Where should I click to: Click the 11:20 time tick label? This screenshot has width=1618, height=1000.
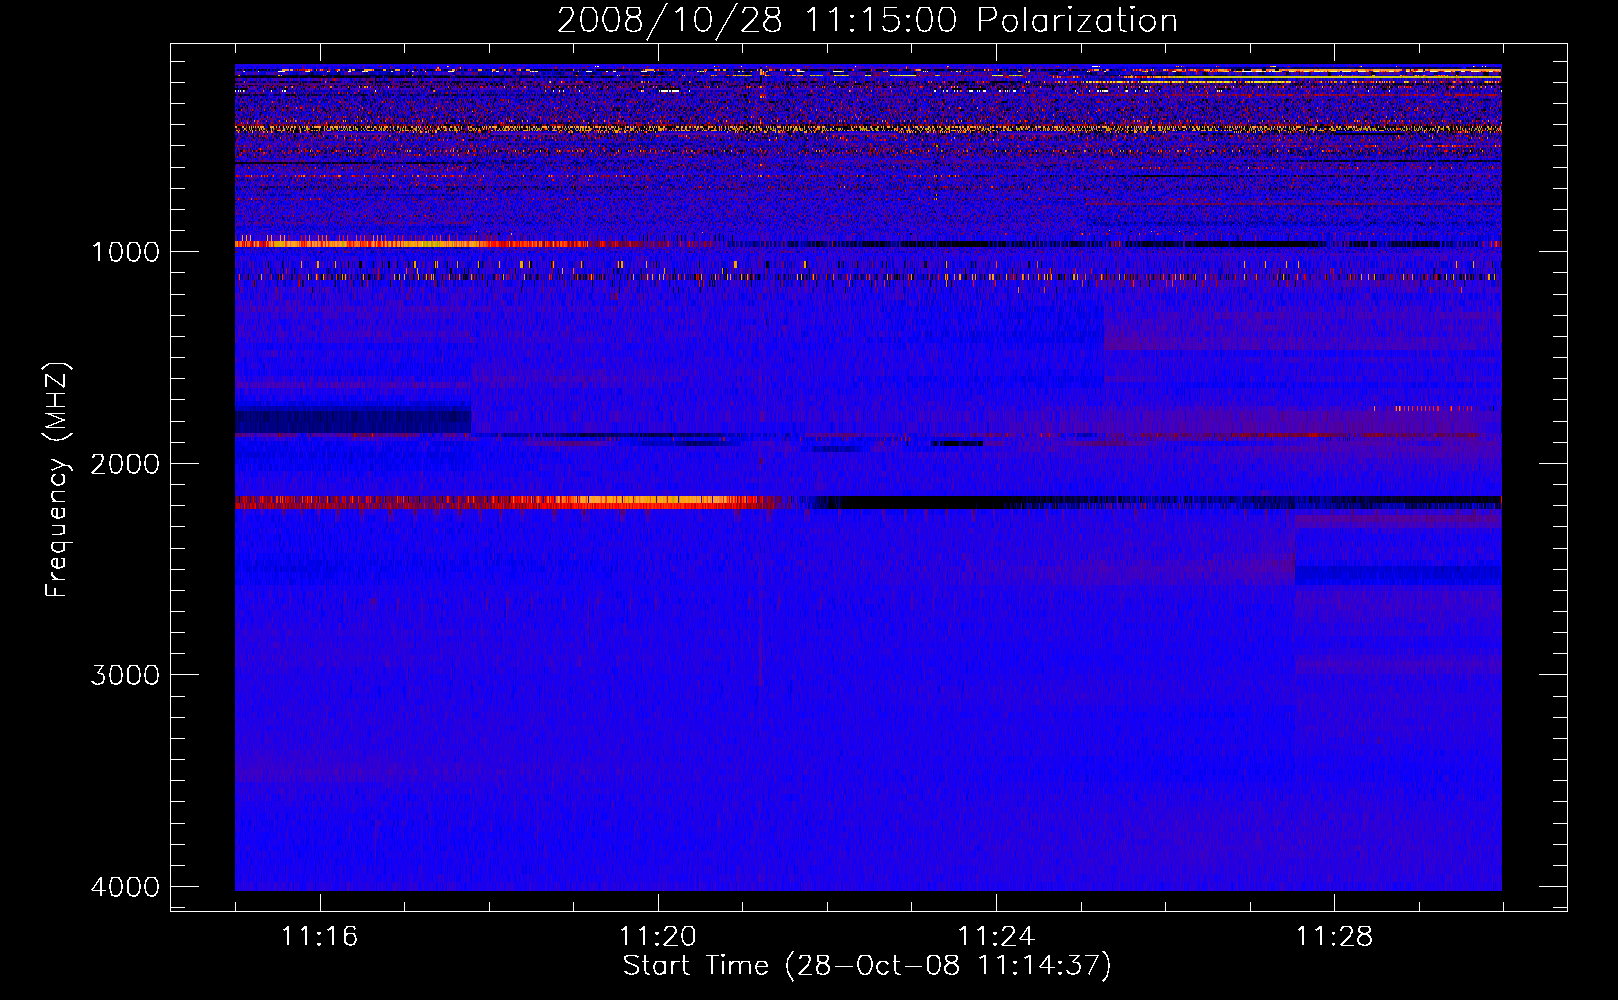658,936
